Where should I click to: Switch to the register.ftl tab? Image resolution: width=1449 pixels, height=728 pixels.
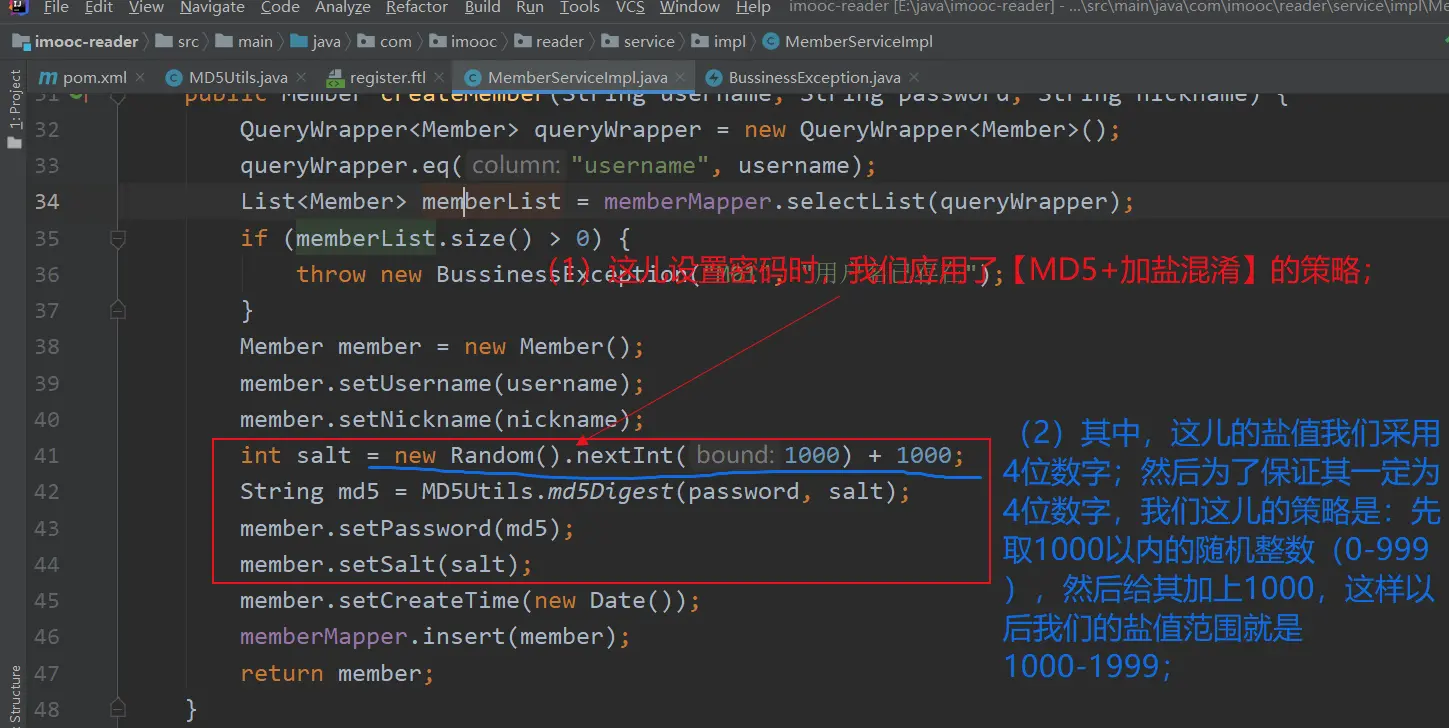[387, 77]
